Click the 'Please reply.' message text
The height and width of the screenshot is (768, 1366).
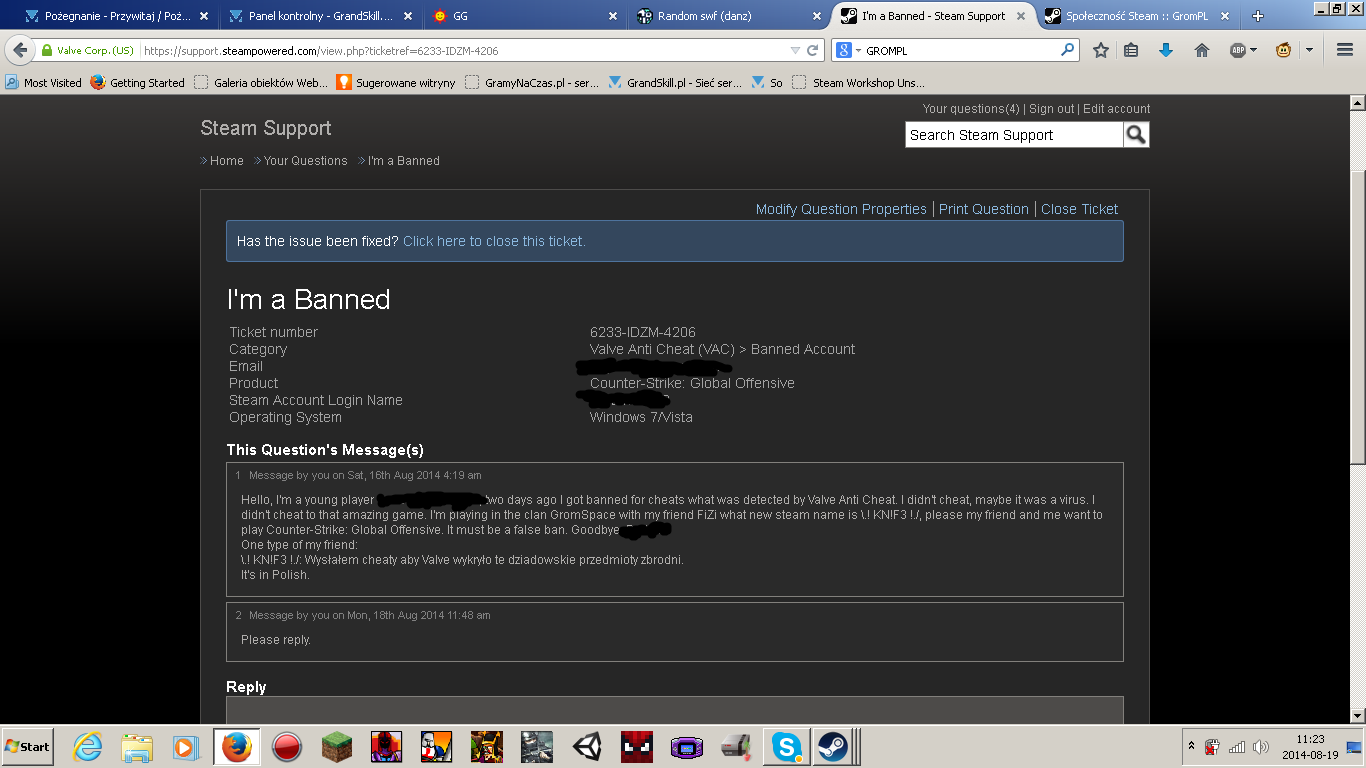pyautogui.click(x=276, y=640)
